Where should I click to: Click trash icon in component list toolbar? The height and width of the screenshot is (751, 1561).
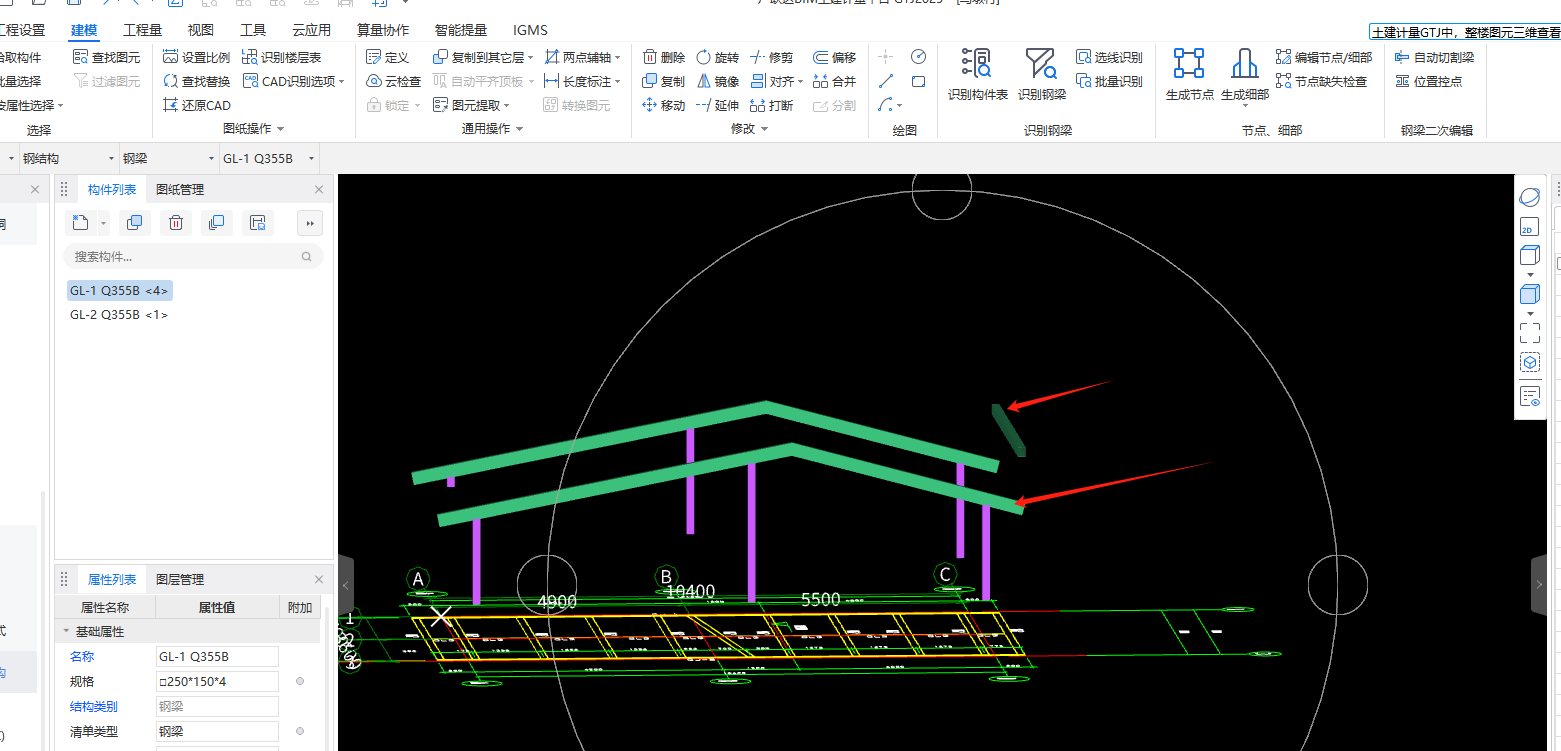click(x=175, y=223)
